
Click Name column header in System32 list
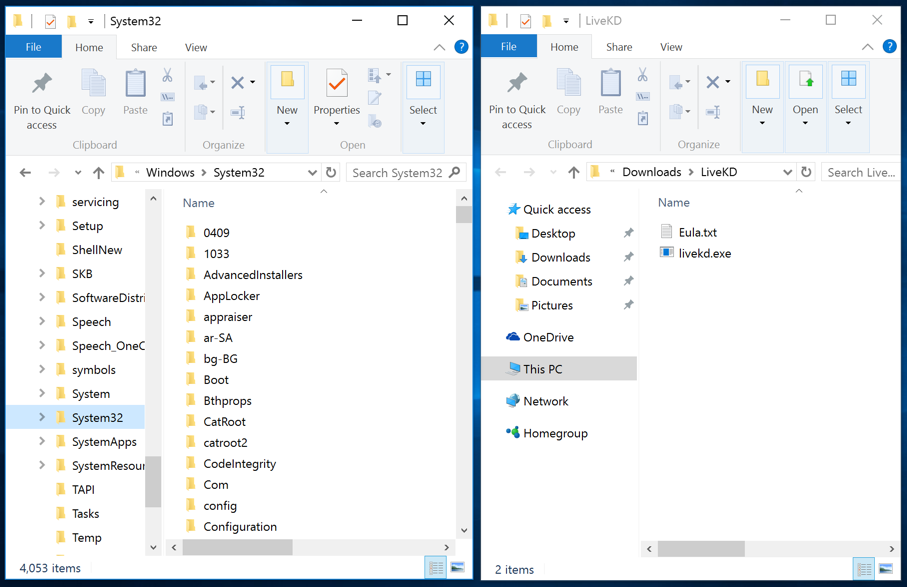[198, 203]
